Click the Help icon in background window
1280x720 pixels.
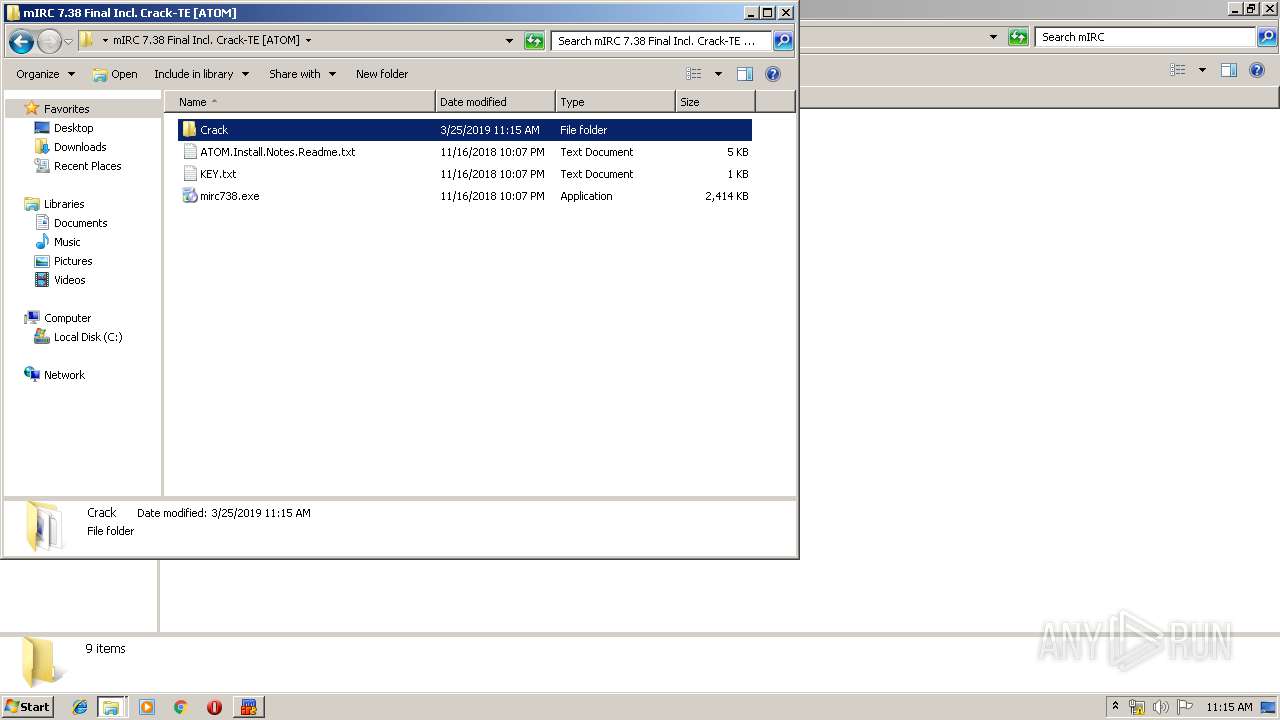coord(1257,70)
